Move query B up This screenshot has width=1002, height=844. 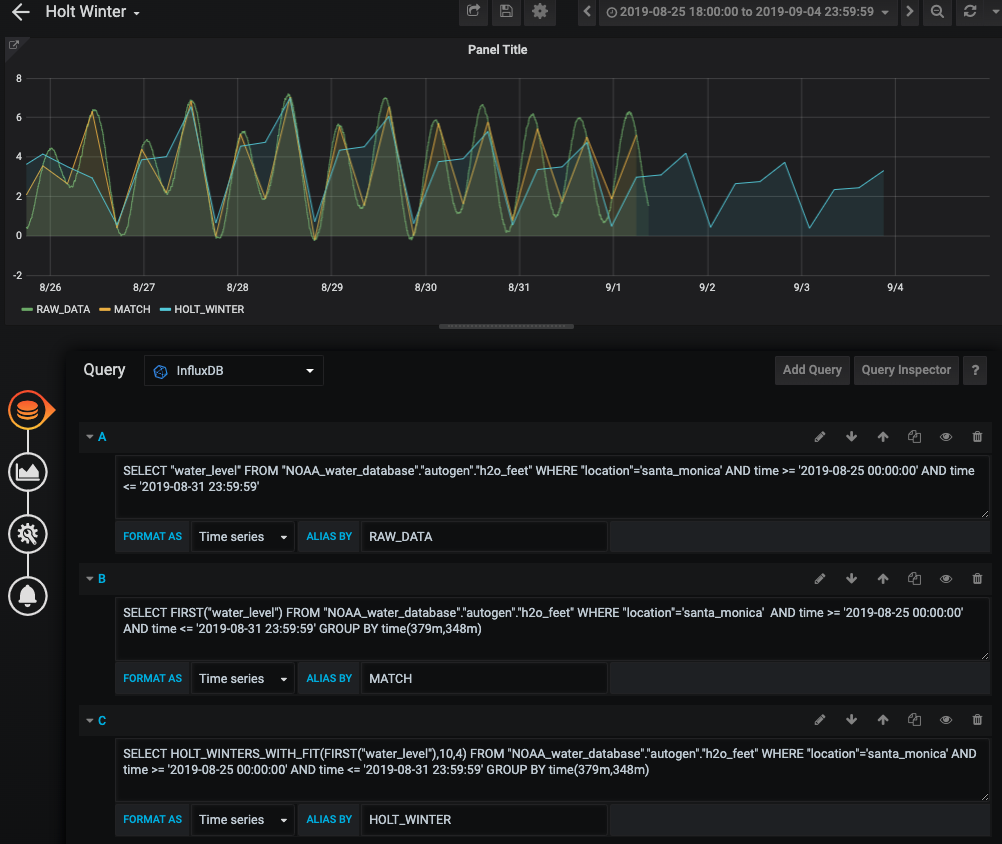[883, 579]
